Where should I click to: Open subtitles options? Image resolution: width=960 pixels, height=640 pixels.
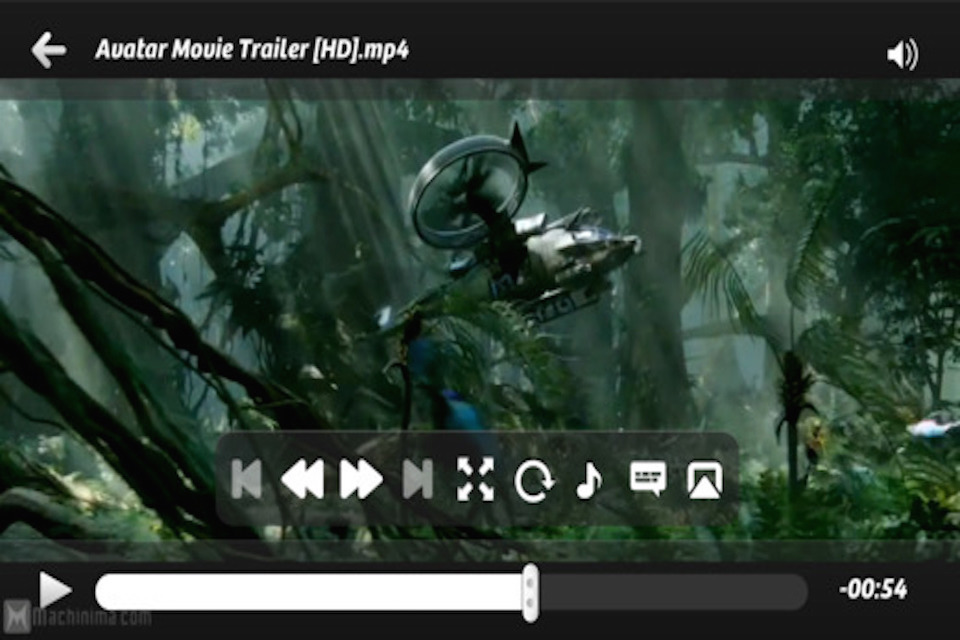point(648,478)
